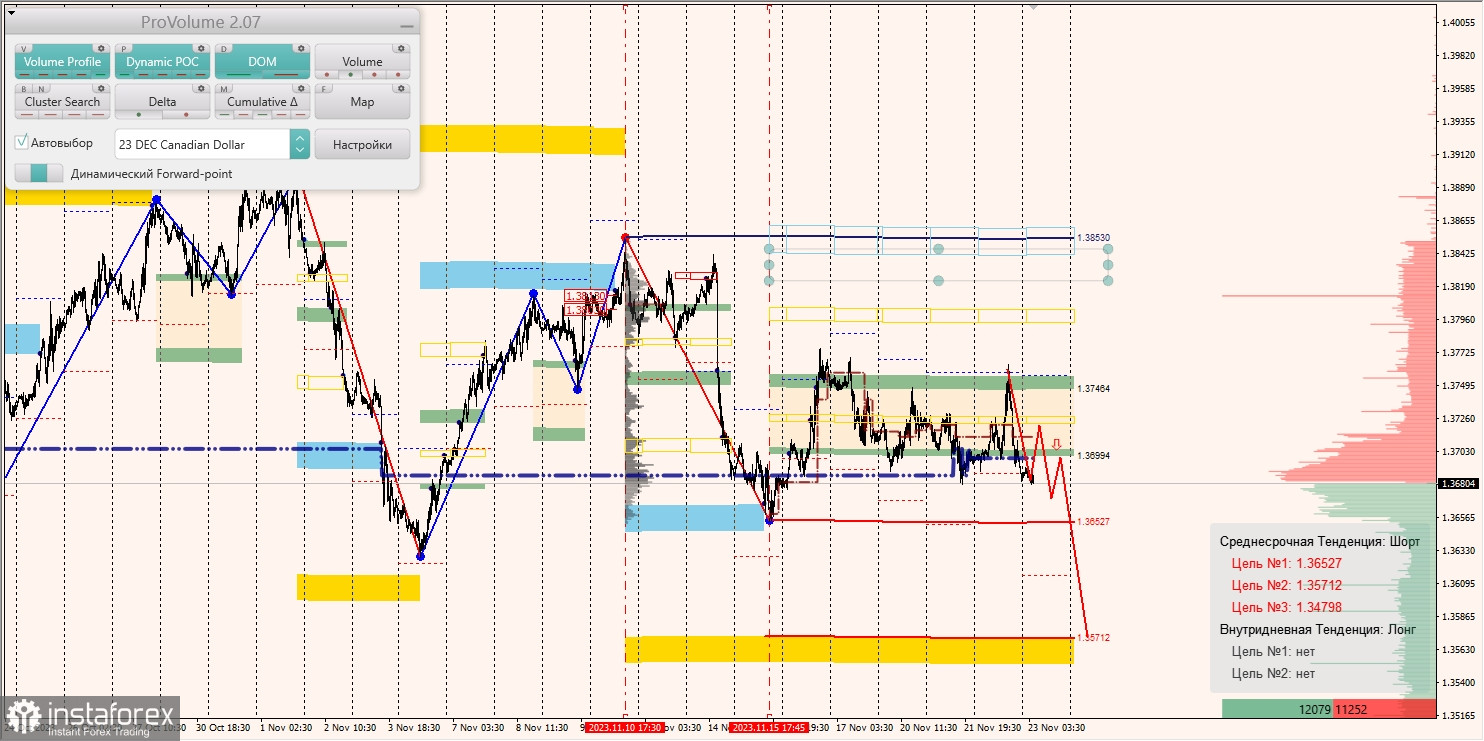Click the 1.36527 red line label on chart
The width and height of the screenshot is (1484, 741).
point(1093,521)
